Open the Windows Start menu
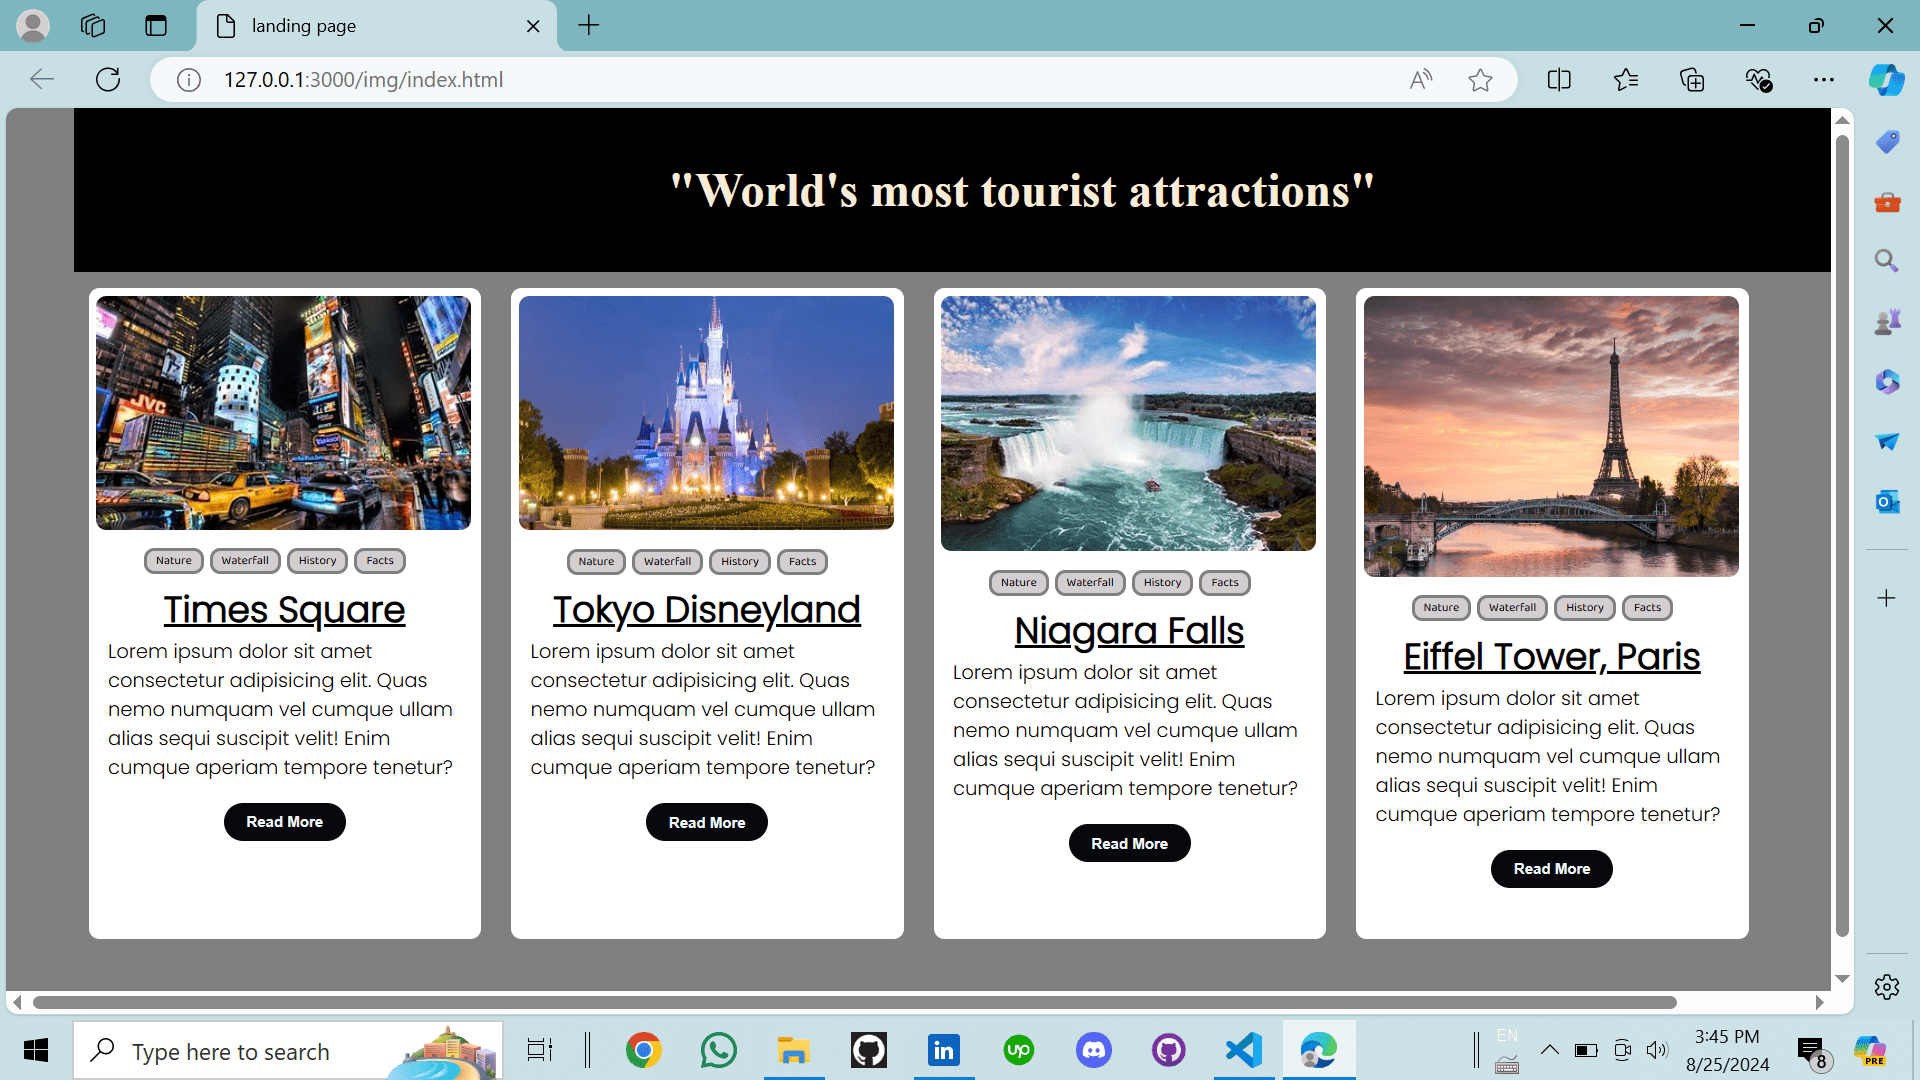The image size is (1920, 1080). (36, 1050)
